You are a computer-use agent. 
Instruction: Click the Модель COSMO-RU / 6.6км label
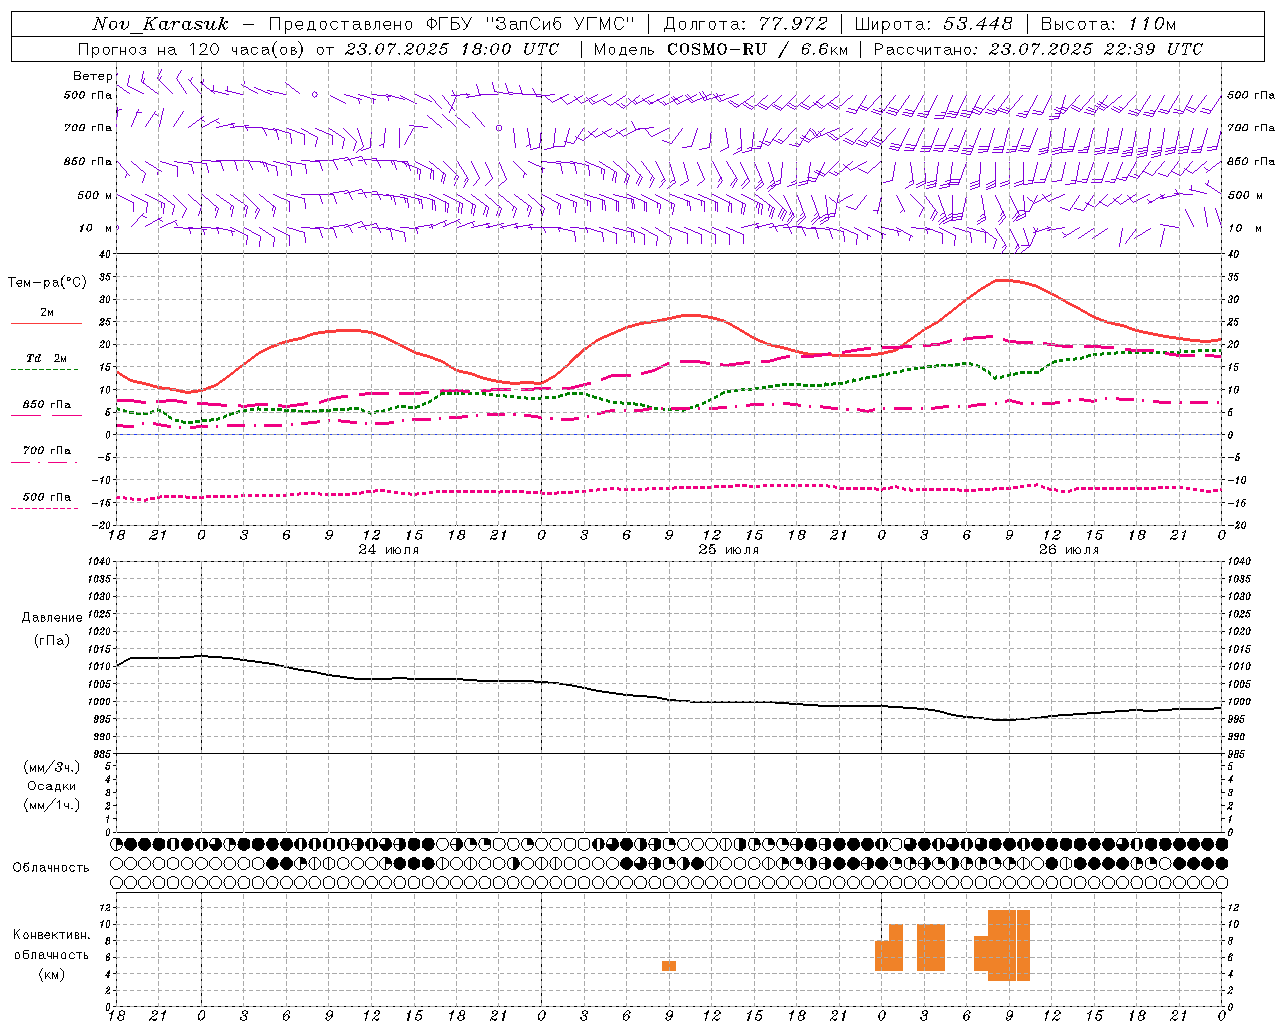click(x=720, y=49)
